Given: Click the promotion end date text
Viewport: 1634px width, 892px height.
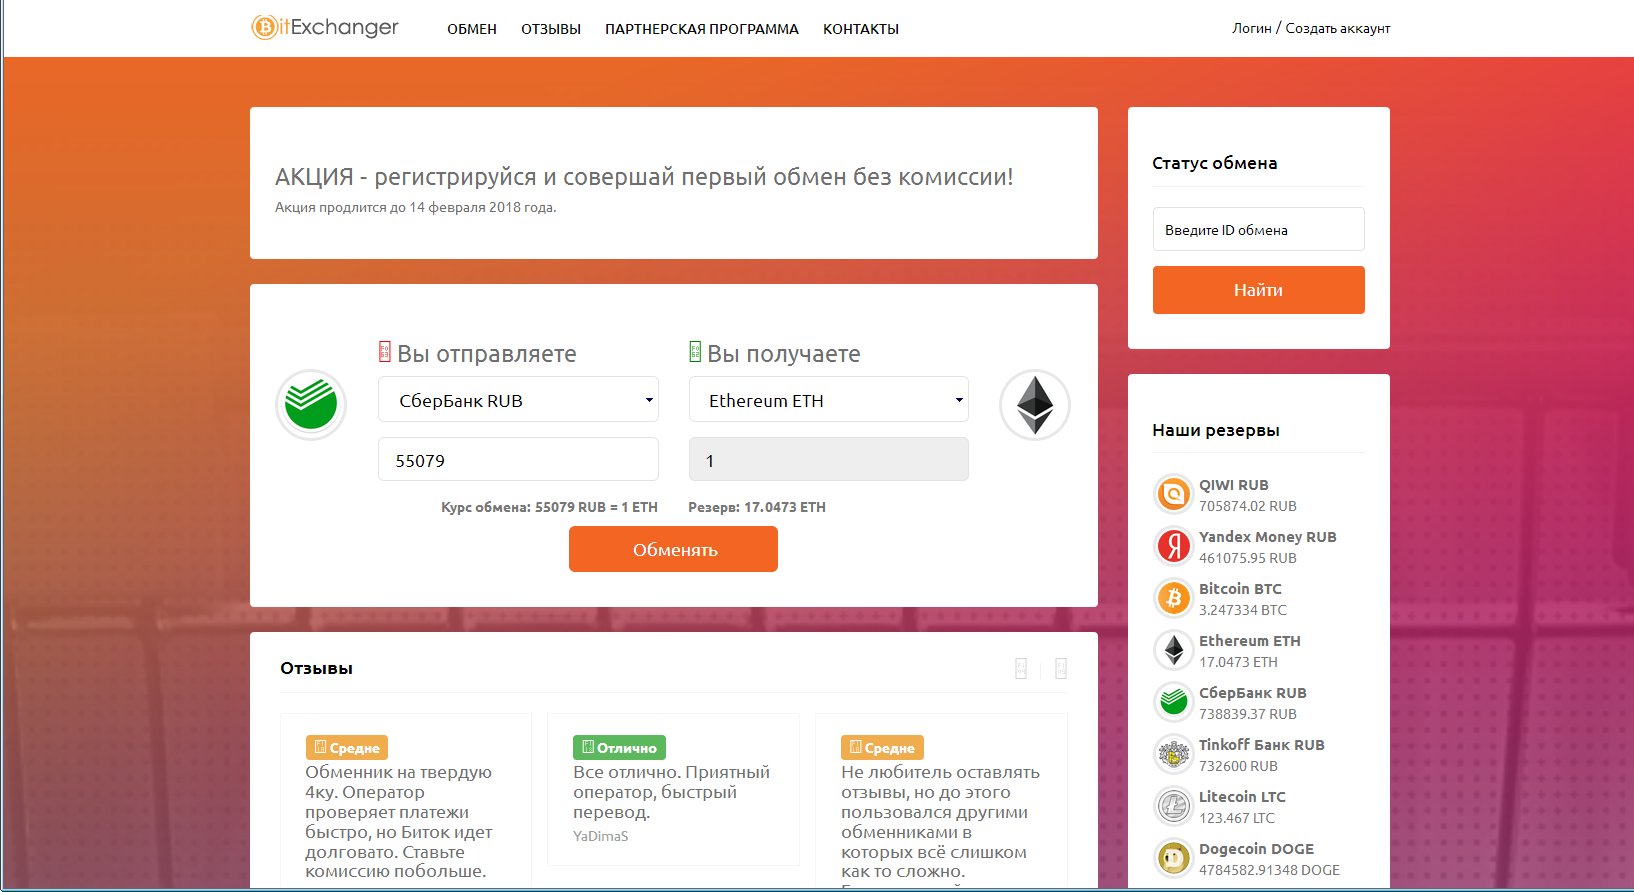Looking at the screenshot, I should (x=415, y=207).
